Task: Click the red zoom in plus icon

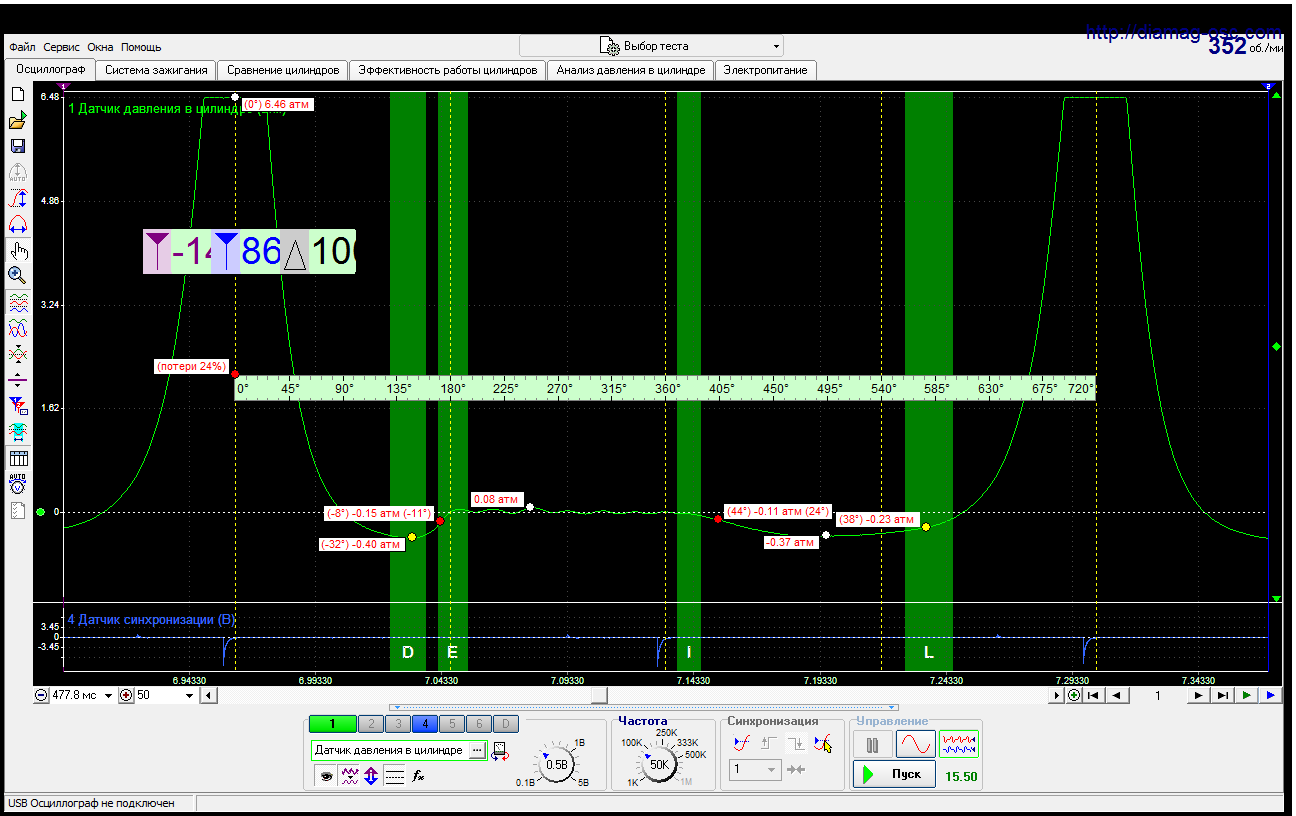Action: coord(126,695)
